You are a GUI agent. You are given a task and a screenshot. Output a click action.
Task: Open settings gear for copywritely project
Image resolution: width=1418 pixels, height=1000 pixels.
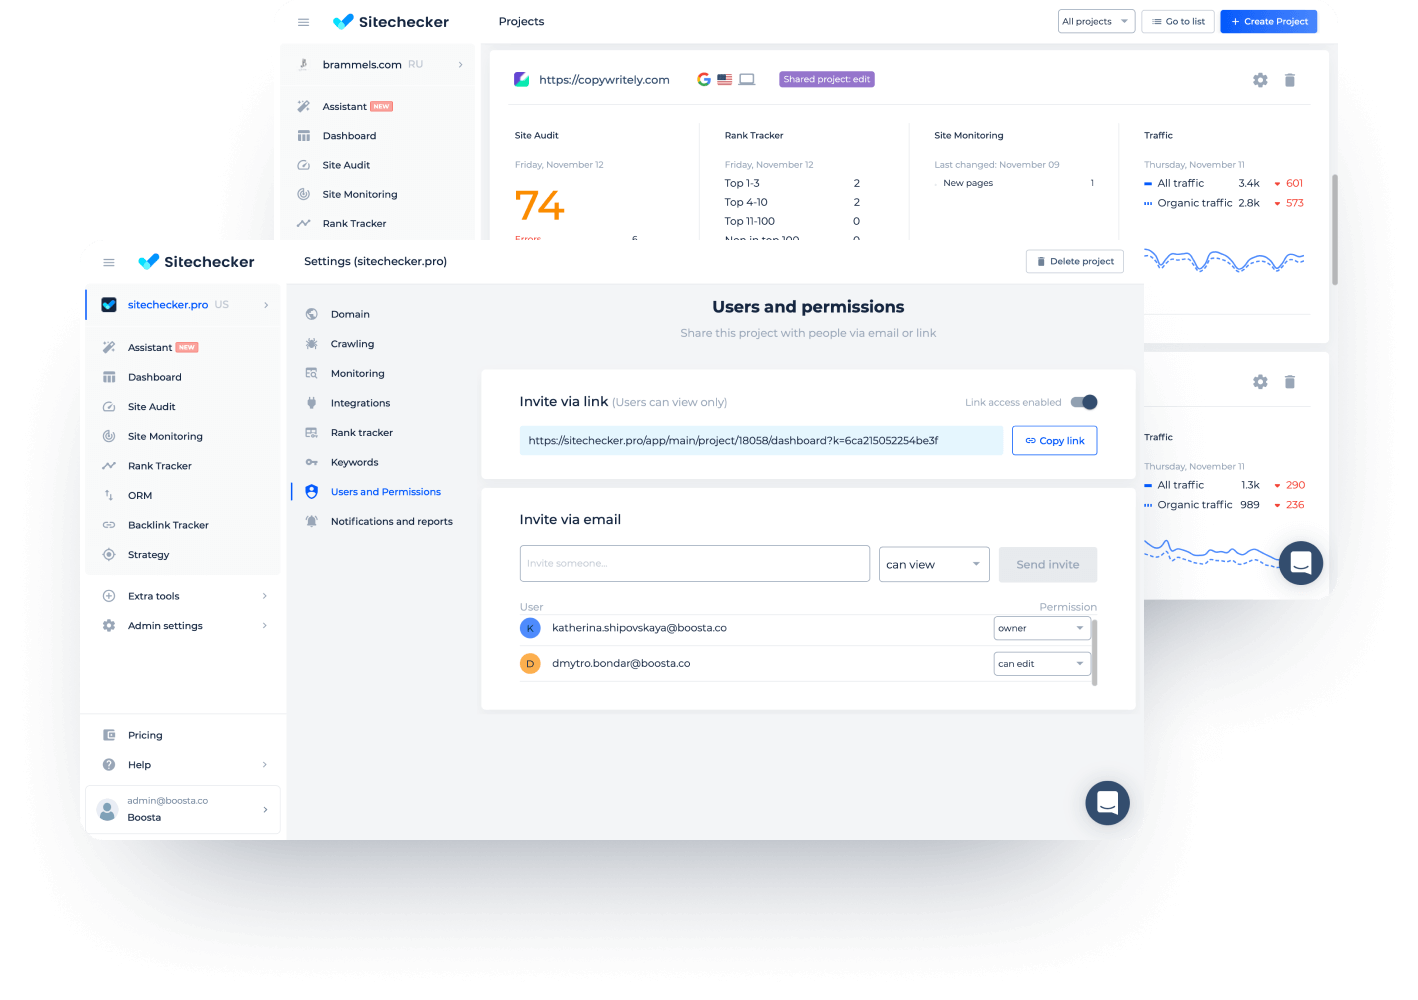pyautogui.click(x=1260, y=80)
